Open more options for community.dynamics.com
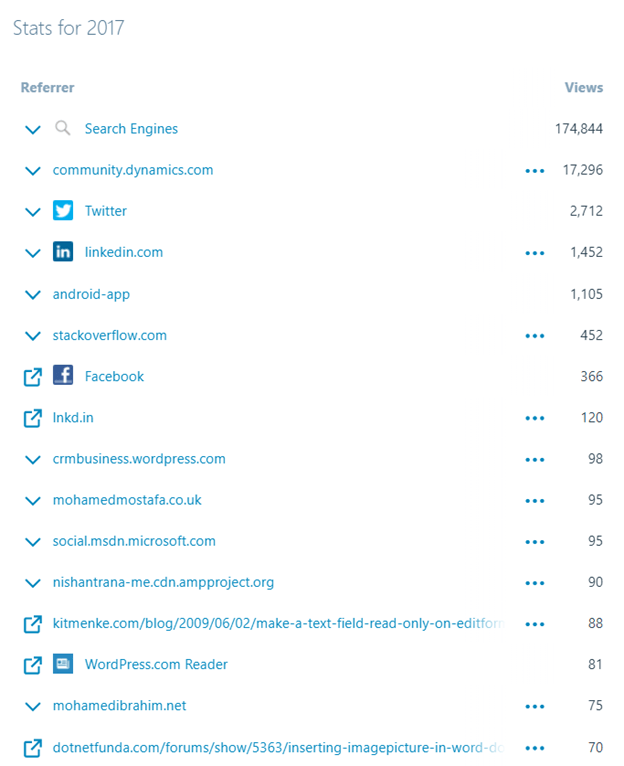This screenshot has width=624, height=766. tap(534, 171)
